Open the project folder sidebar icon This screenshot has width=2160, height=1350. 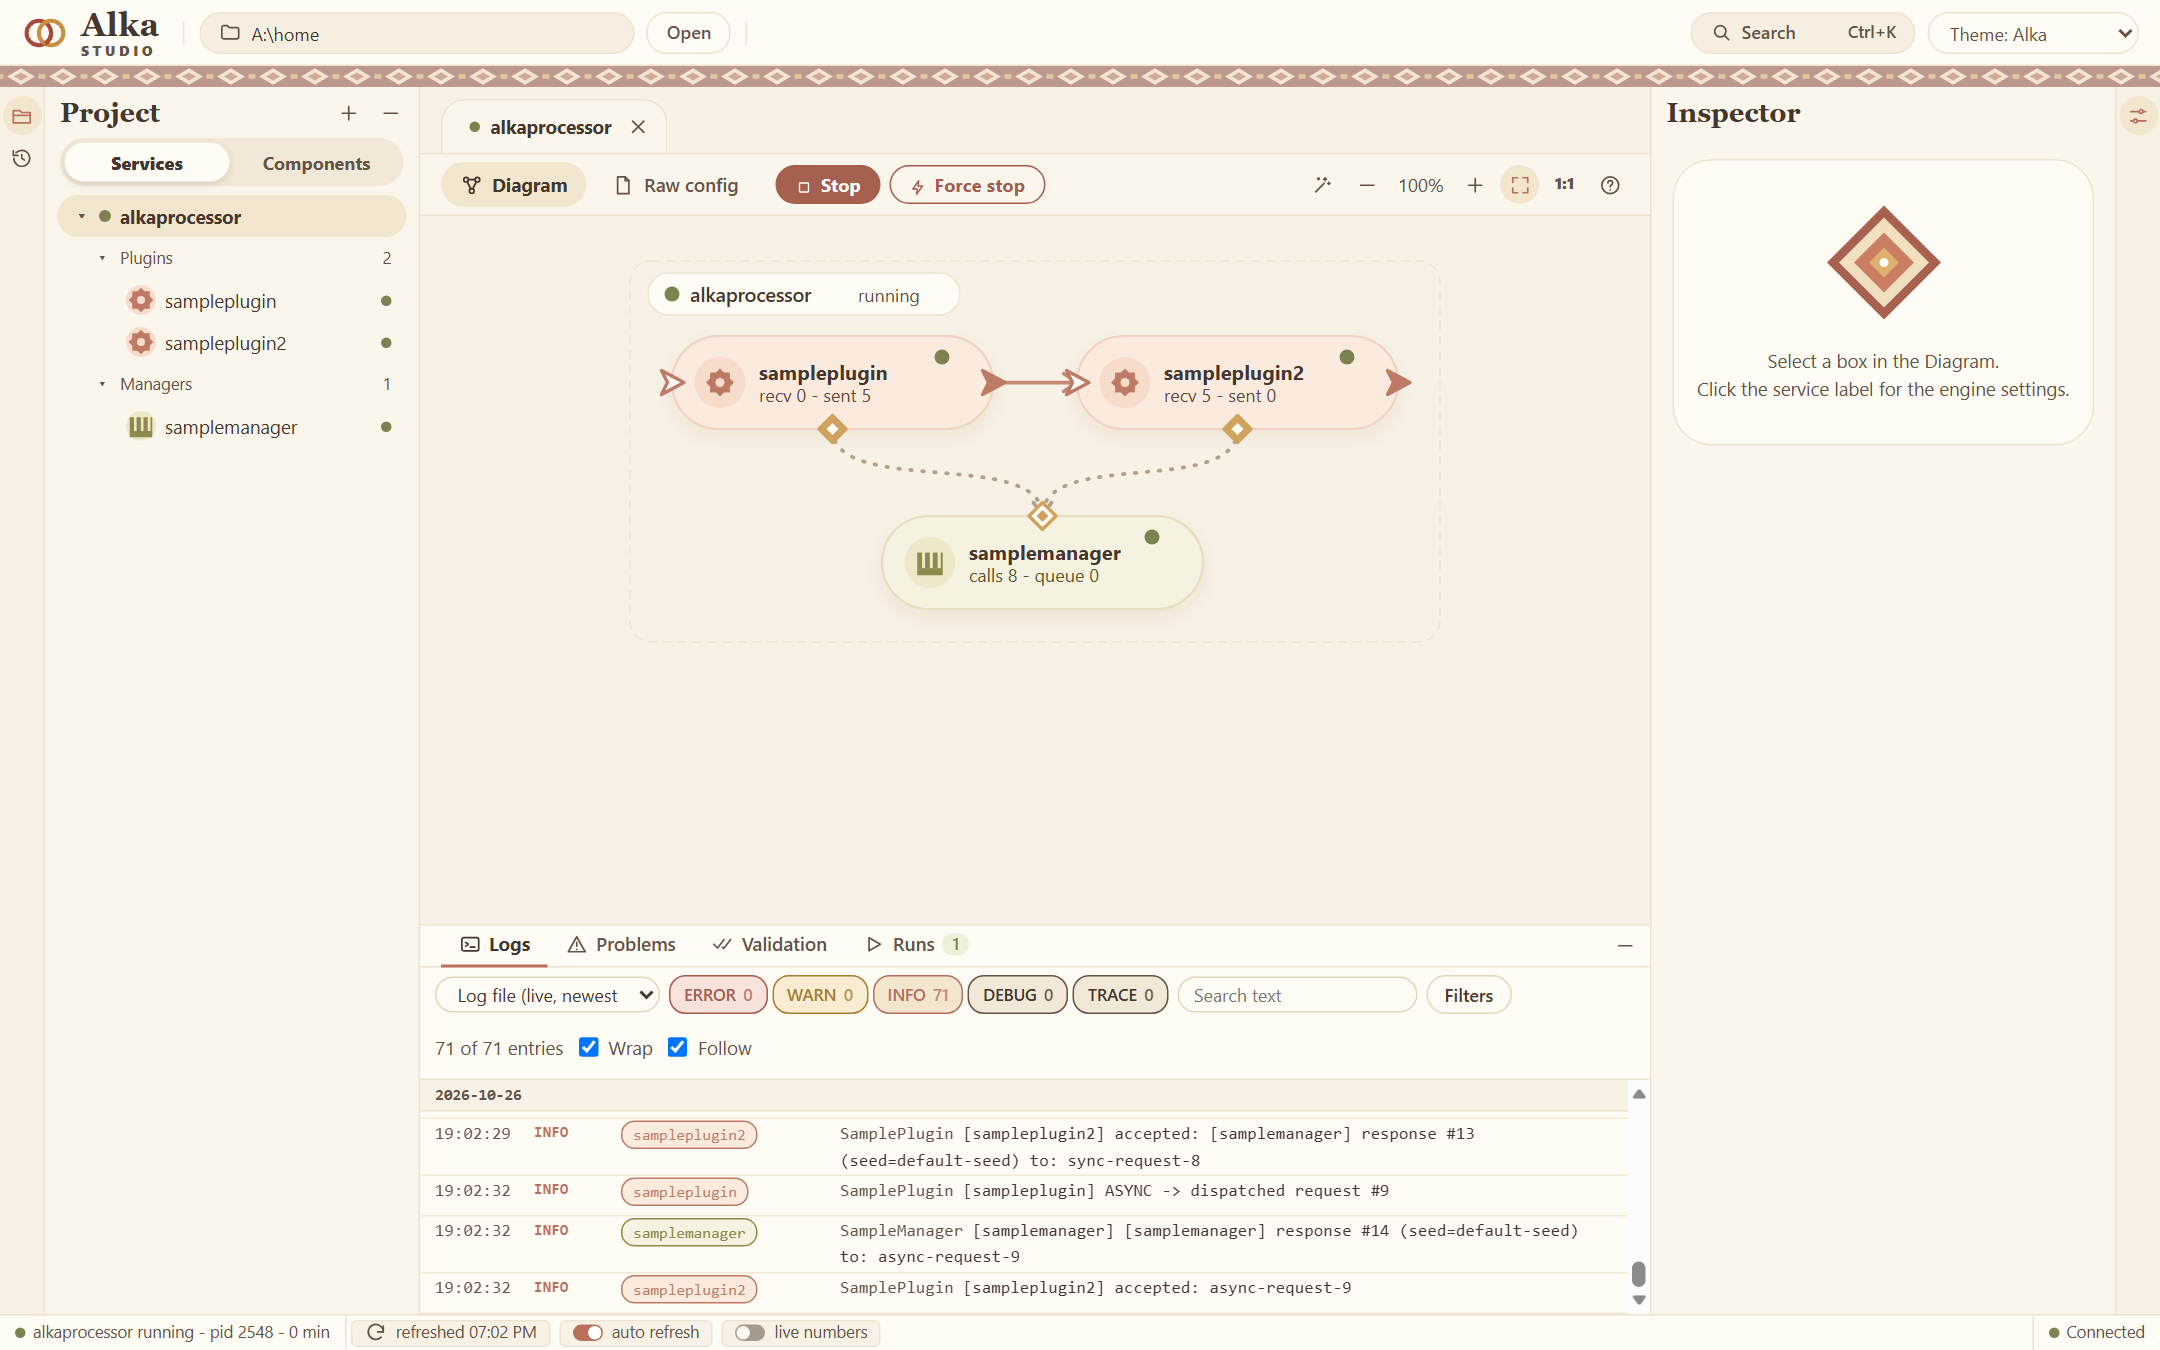pyautogui.click(x=21, y=117)
